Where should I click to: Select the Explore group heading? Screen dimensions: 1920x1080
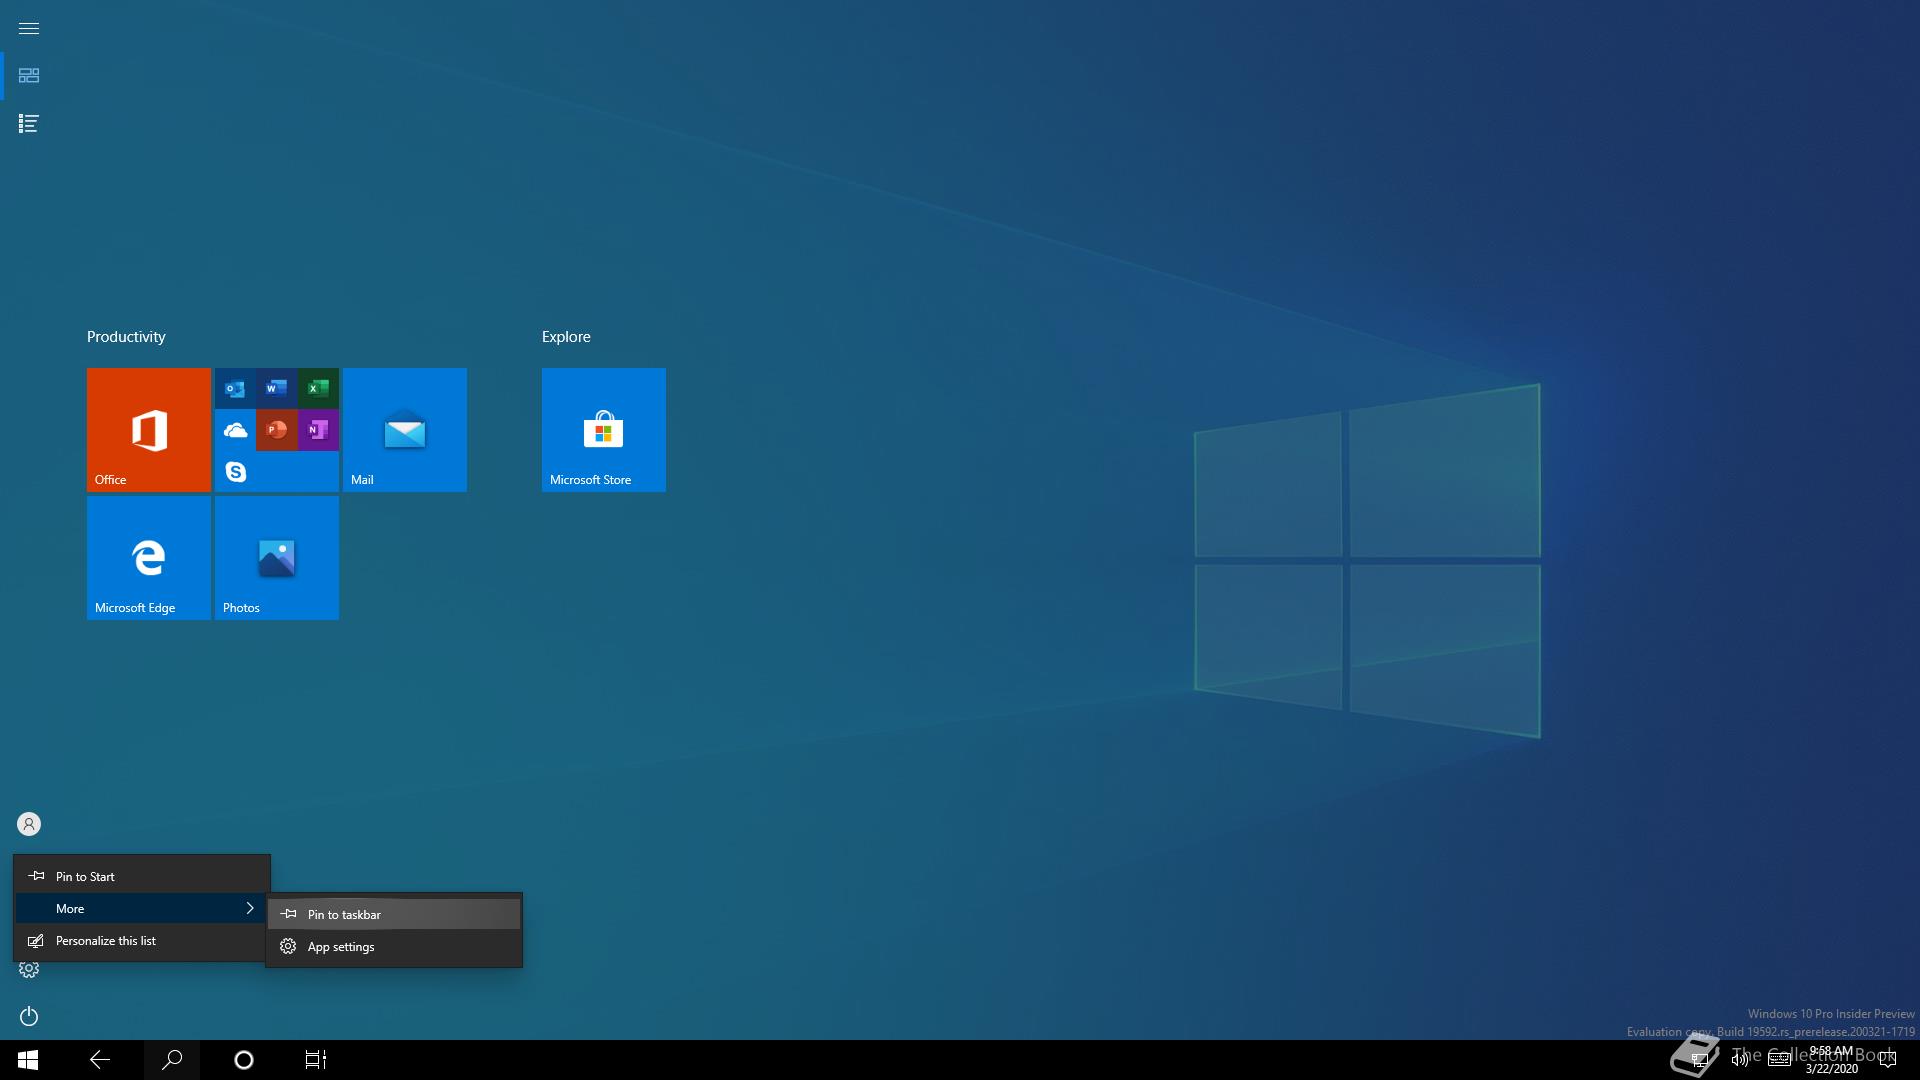[566, 337]
